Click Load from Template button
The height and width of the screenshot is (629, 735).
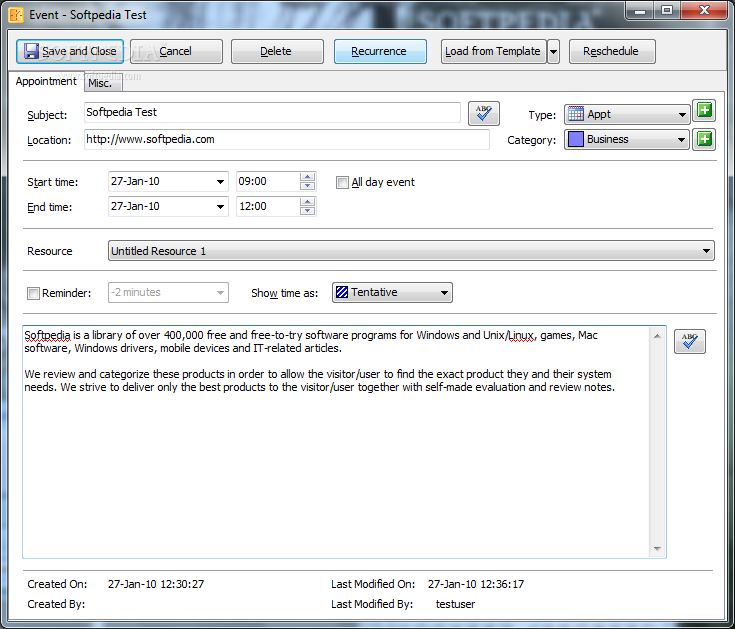[494, 51]
